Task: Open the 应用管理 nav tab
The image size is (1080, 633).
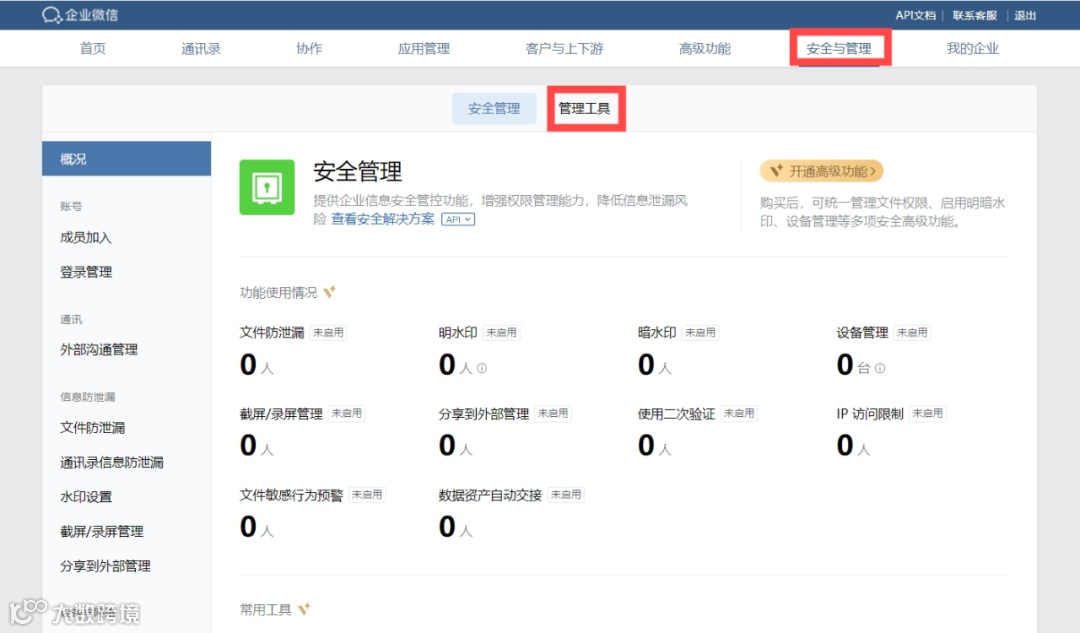Action: pos(424,48)
